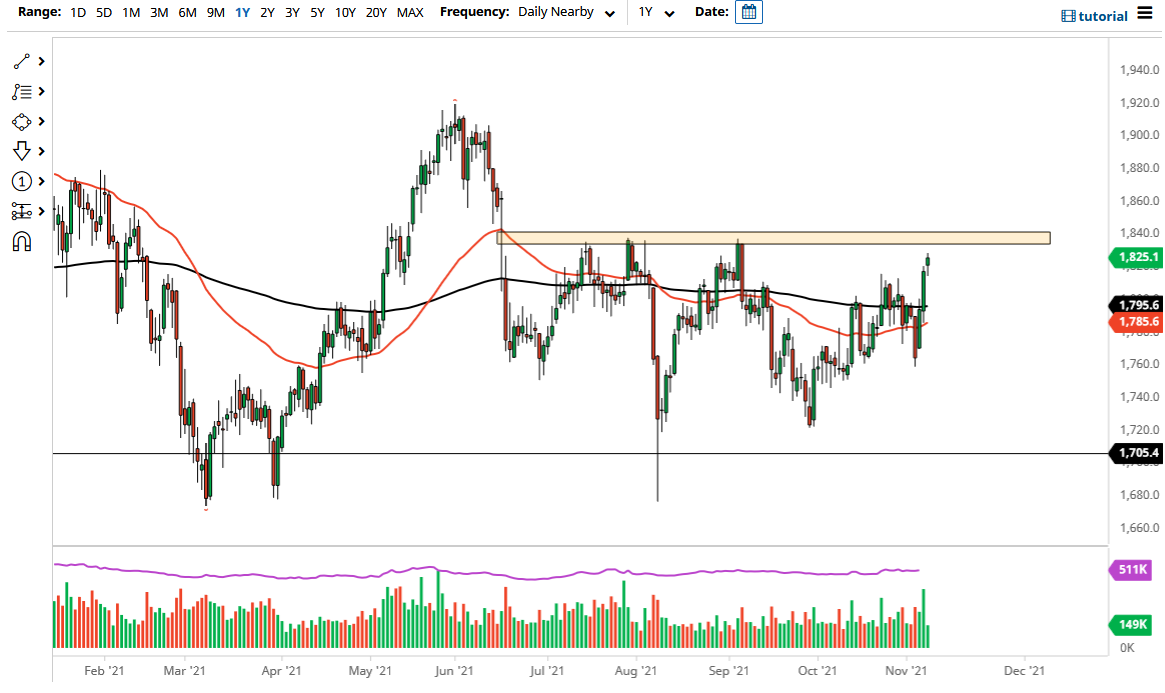Click the 1,785.6 red moving average label
Screen dimensions: 1165x693
click(x=1135, y=322)
